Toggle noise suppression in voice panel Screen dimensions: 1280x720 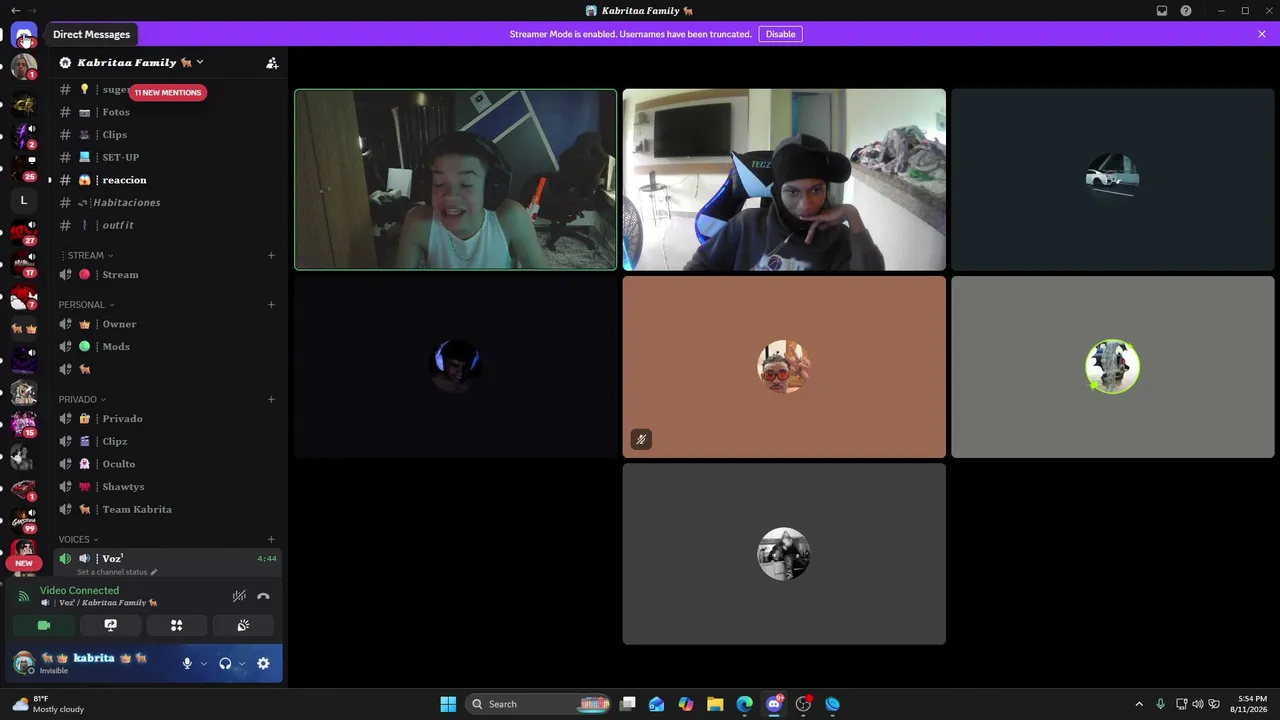click(x=239, y=596)
